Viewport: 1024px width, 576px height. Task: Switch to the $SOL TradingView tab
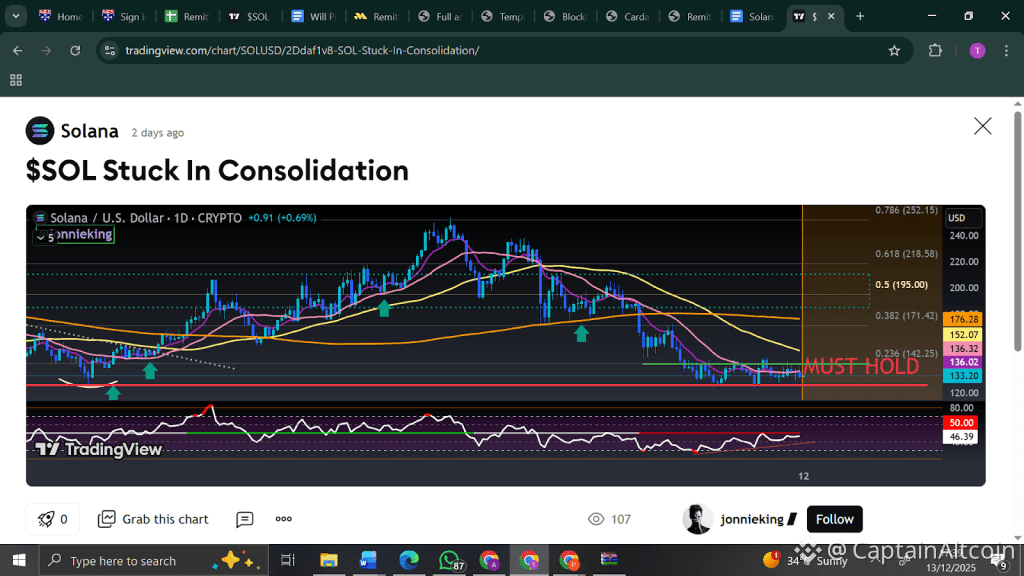coord(250,16)
